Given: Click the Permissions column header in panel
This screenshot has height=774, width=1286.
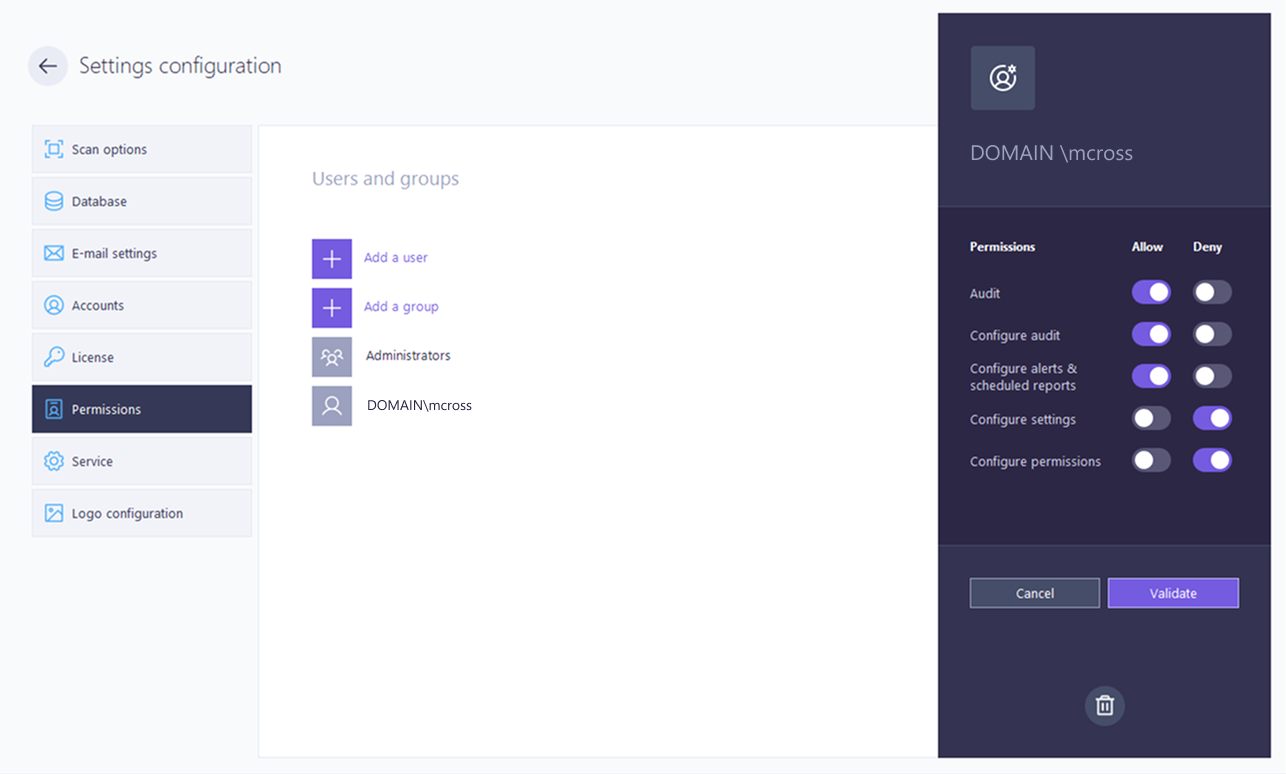Looking at the screenshot, I should pyautogui.click(x=1003, y=247).
